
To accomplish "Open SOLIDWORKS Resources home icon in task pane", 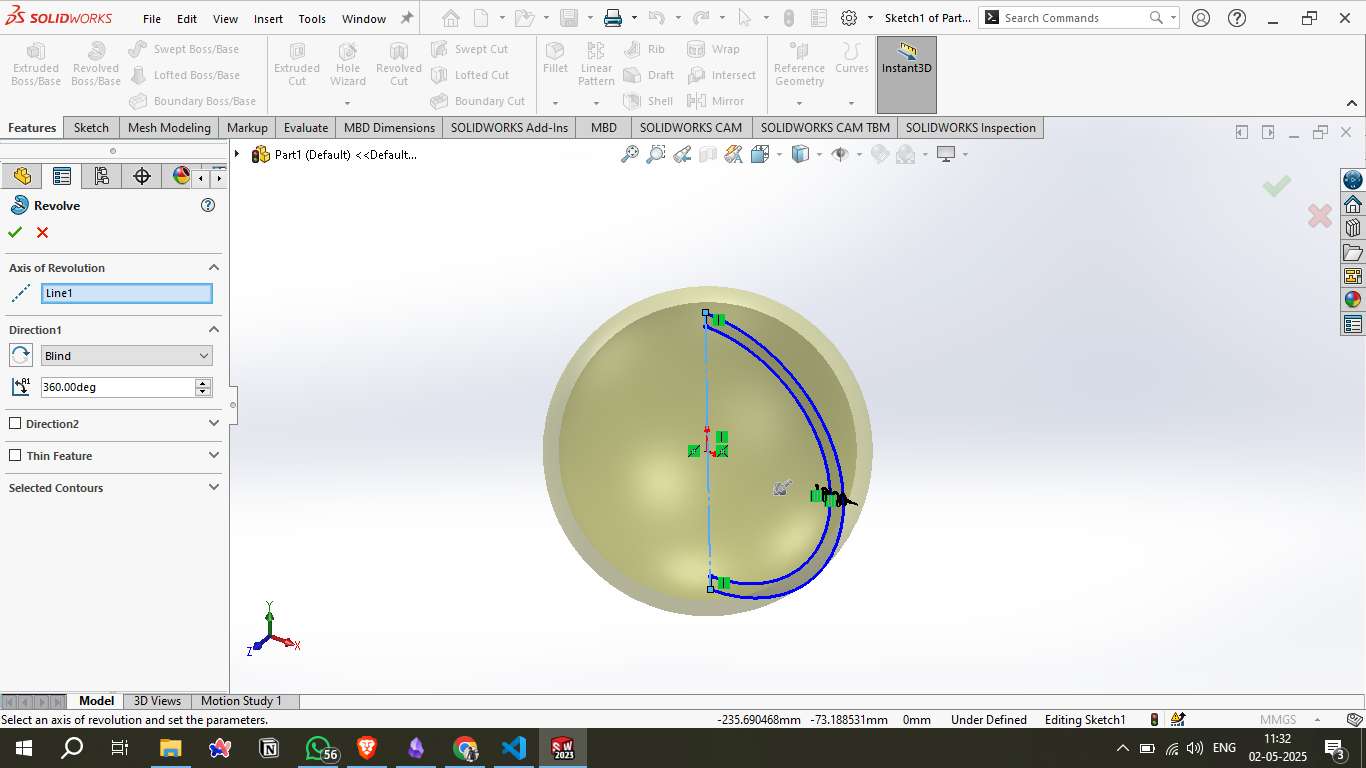I will pos(1353,204).
